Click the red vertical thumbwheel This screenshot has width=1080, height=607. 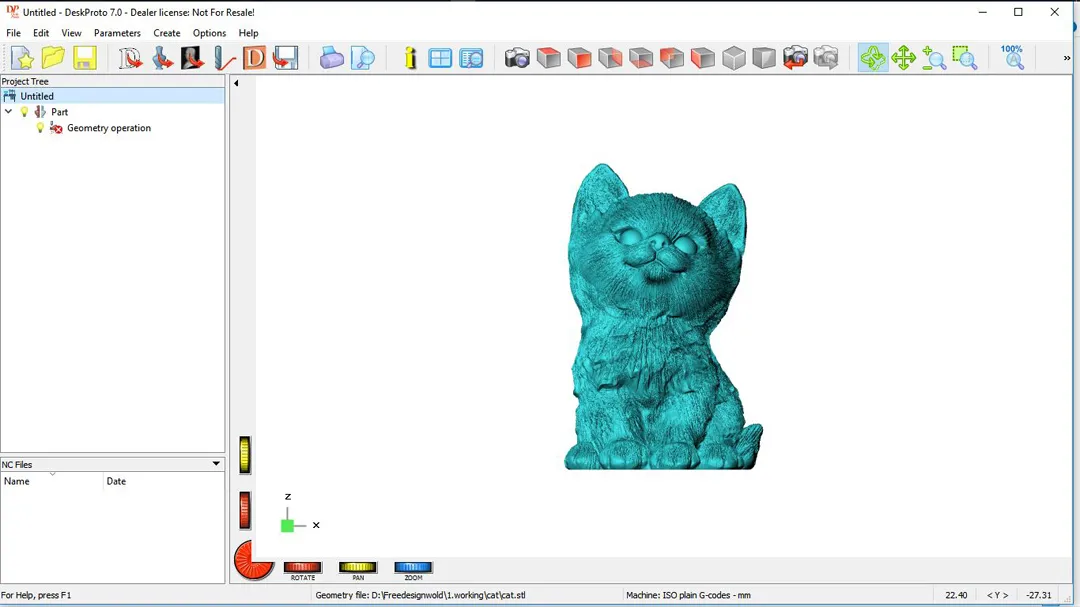[x=245, y=511]
